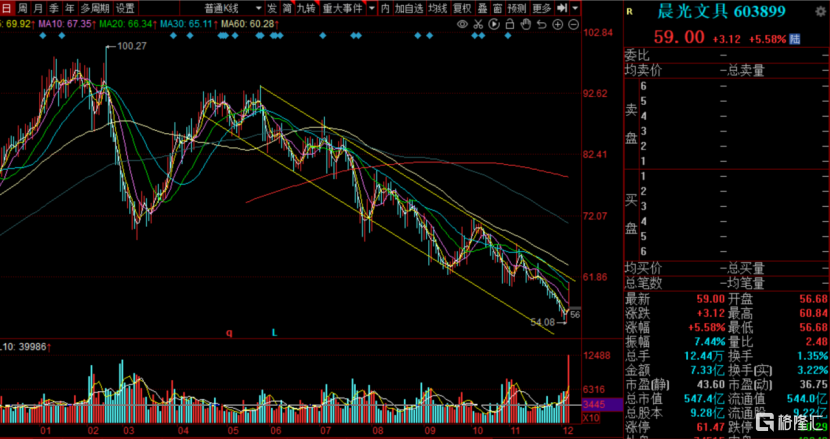The image size is (830, 439).
Task: Switch to the daily (日) period tab
Action: [x=6, y=8]
